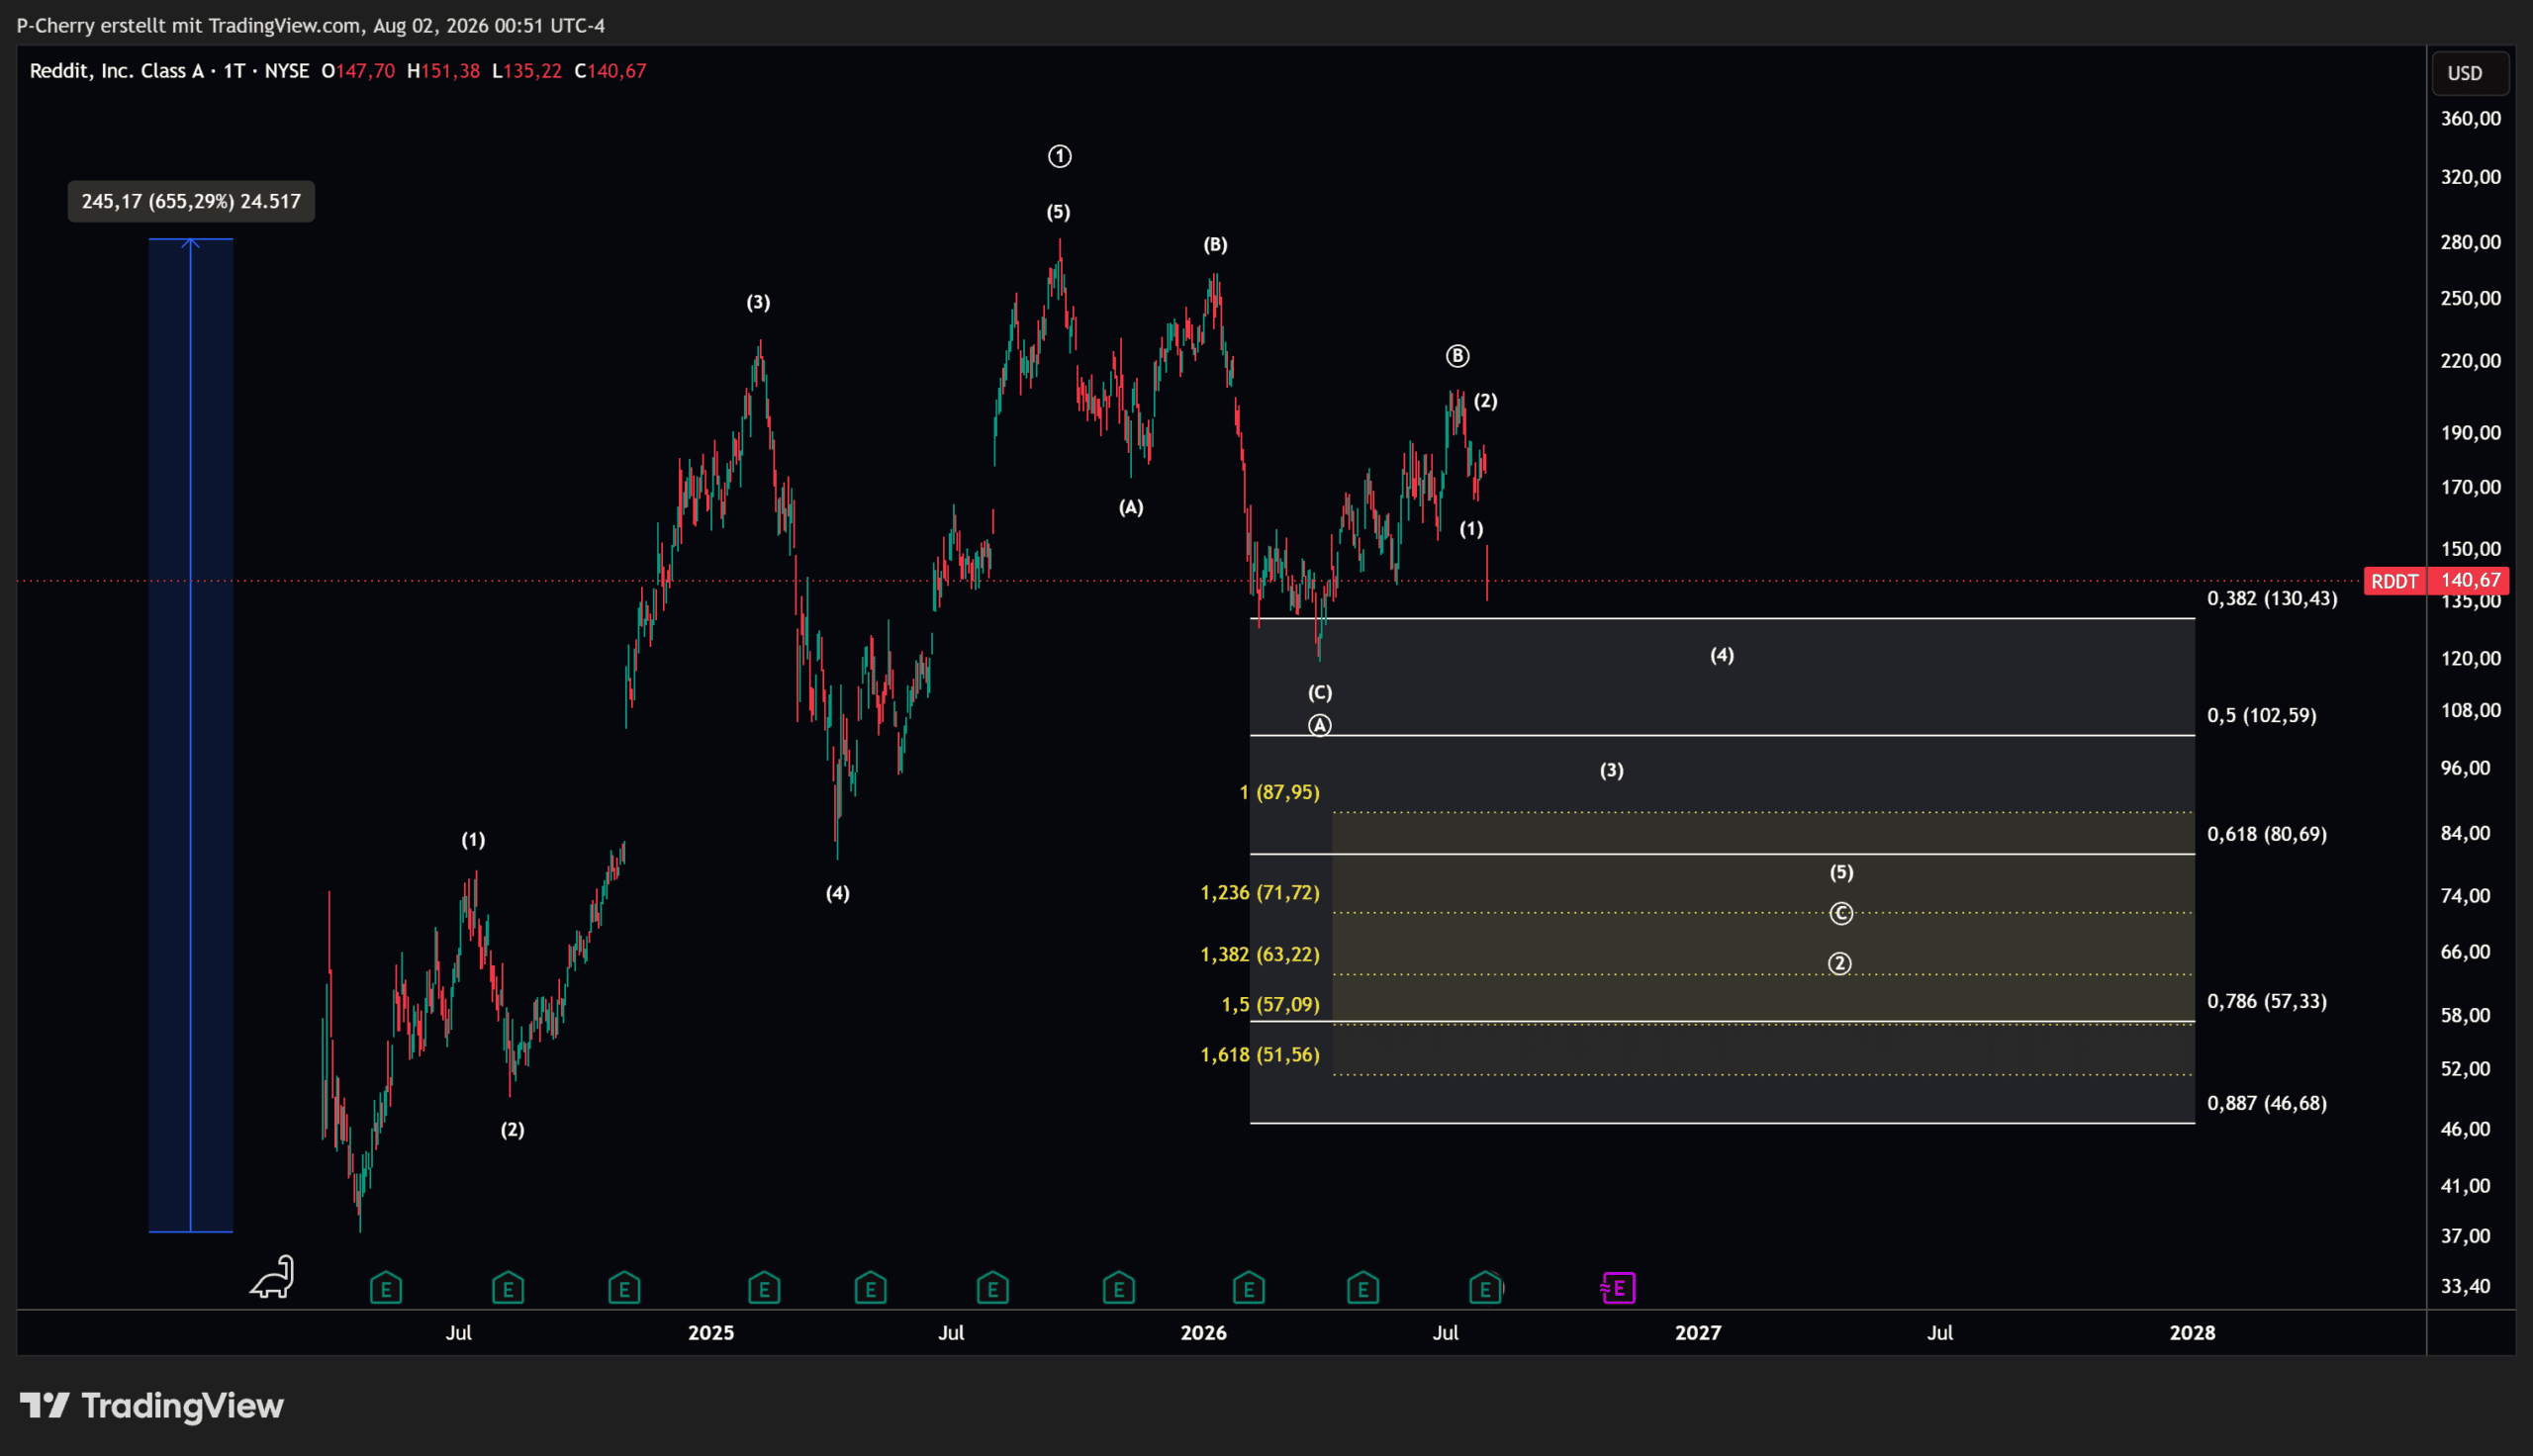Select the 245,17 (655,29%) measurement label
Screen dimensions: 2533x1456
coord(191,202)
